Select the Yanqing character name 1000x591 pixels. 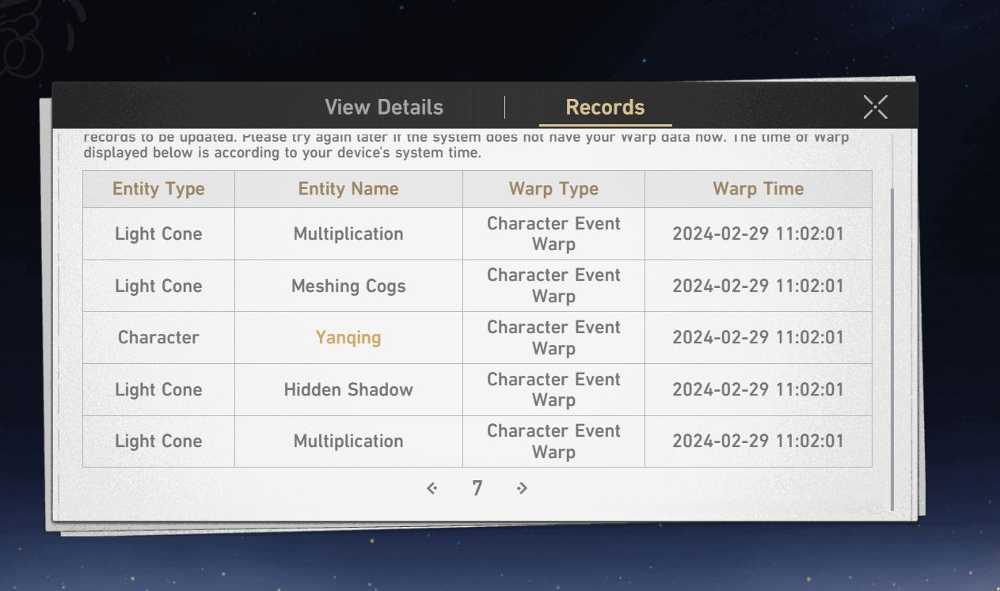tap(348, 338)
